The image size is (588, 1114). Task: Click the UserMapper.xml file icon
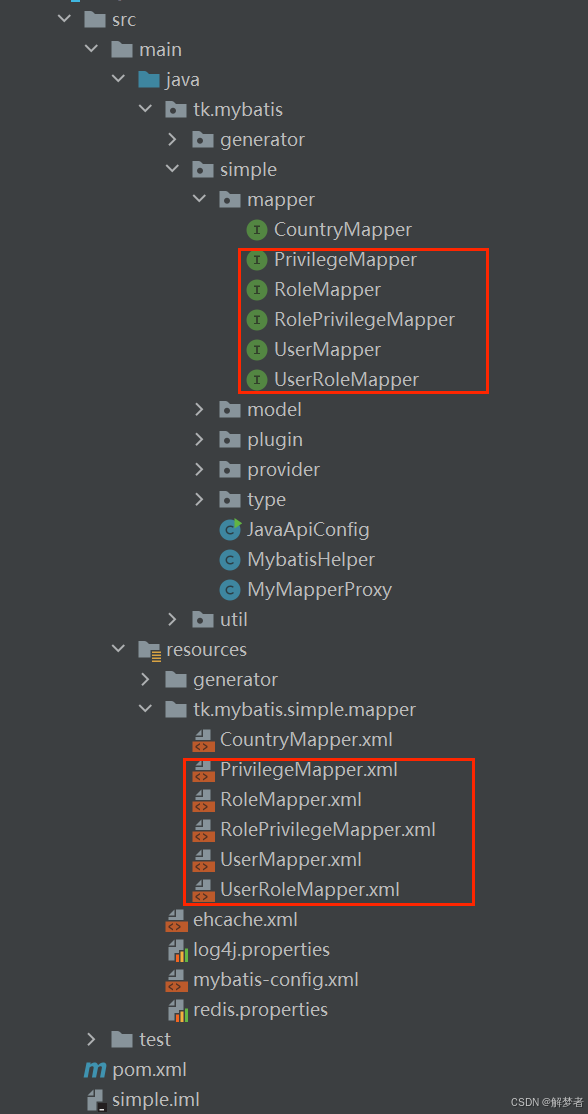(203, 859)
